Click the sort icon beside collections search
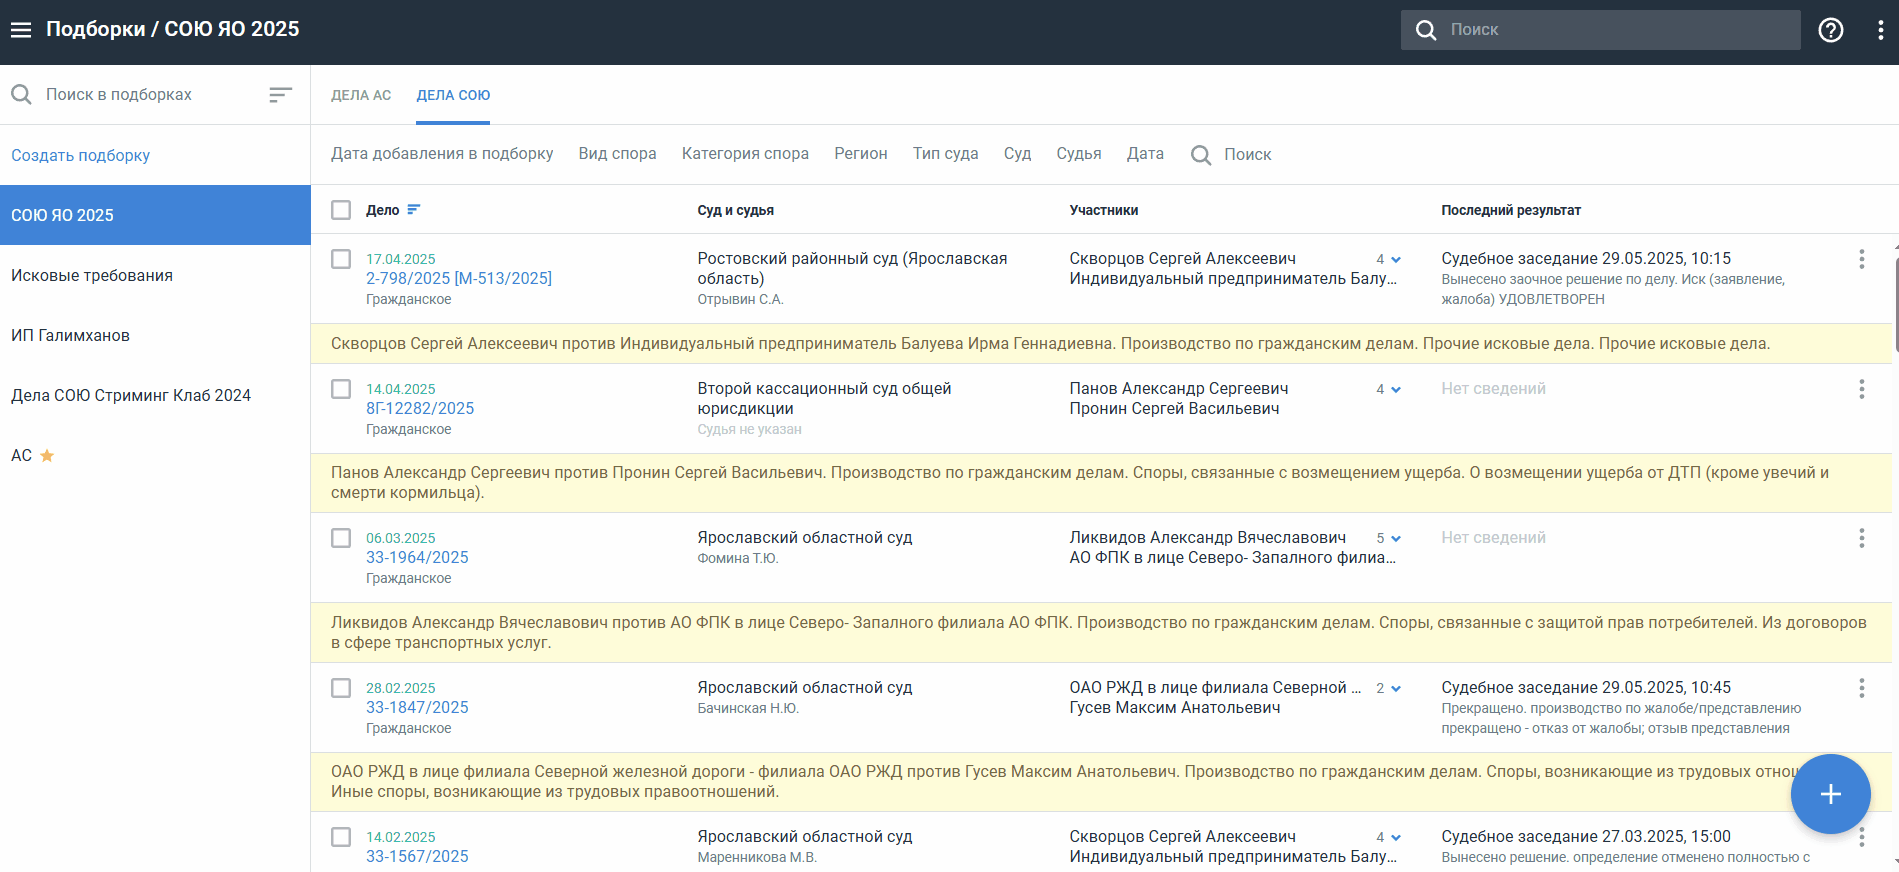This screenshot has height=872, width=1899. (x=280, y=95)
